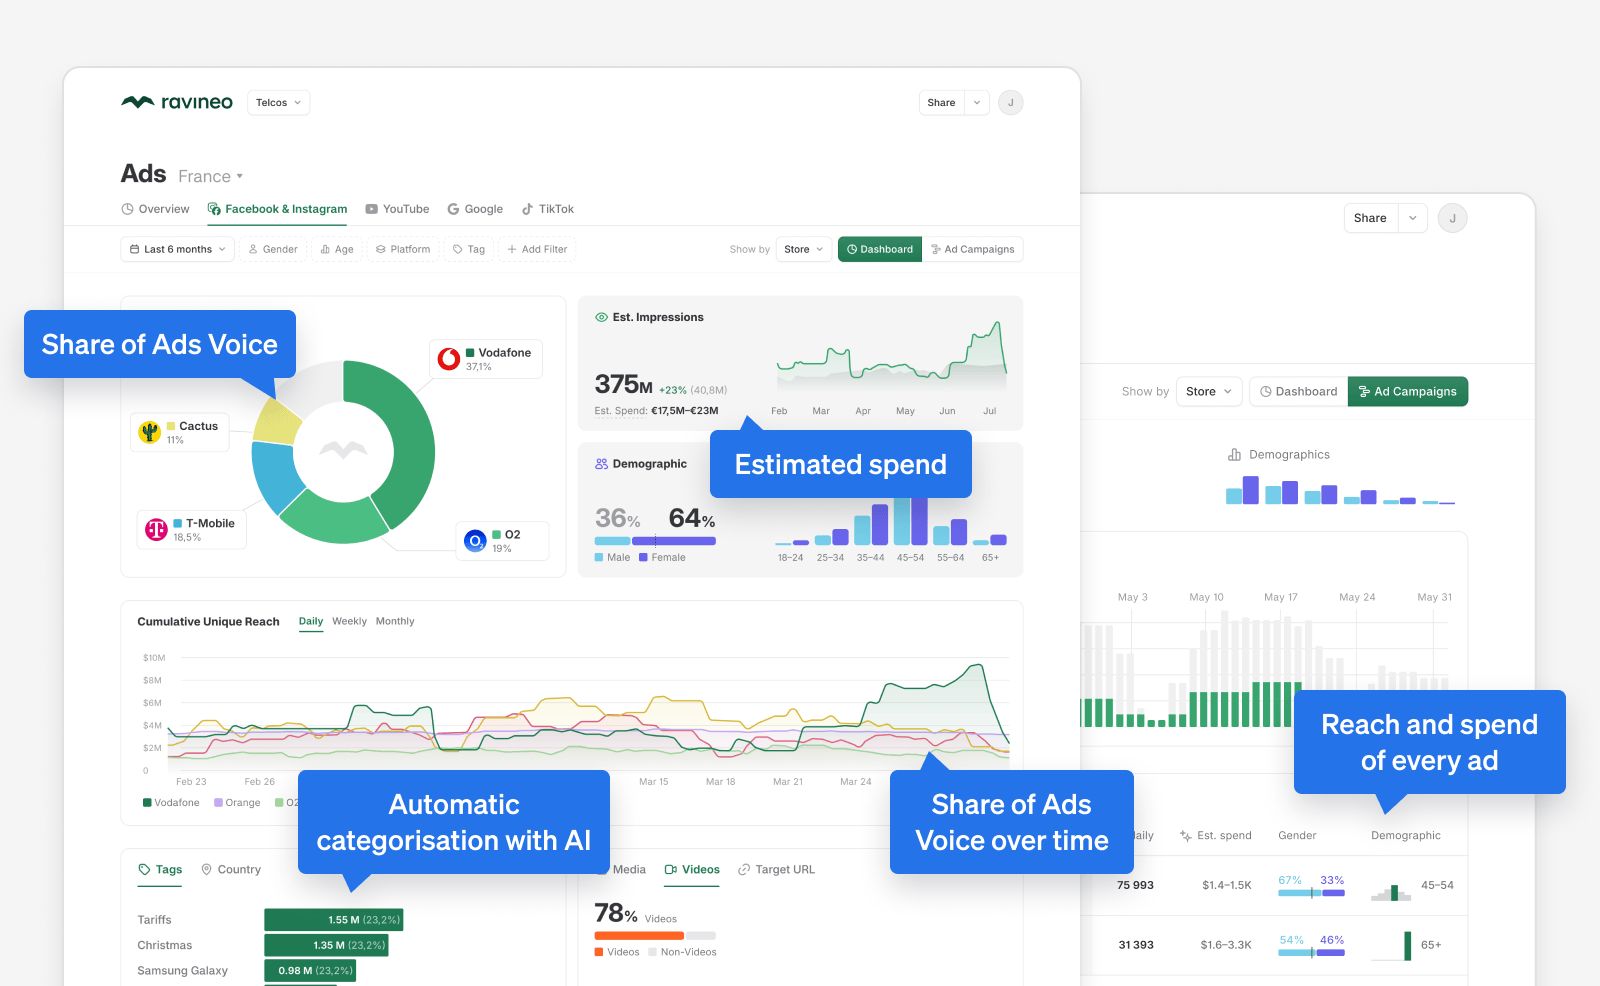Click the Tariffs tag bar
Image resolution: width=1600 pixels, height=986 pixels.
(x=333, y=920)
